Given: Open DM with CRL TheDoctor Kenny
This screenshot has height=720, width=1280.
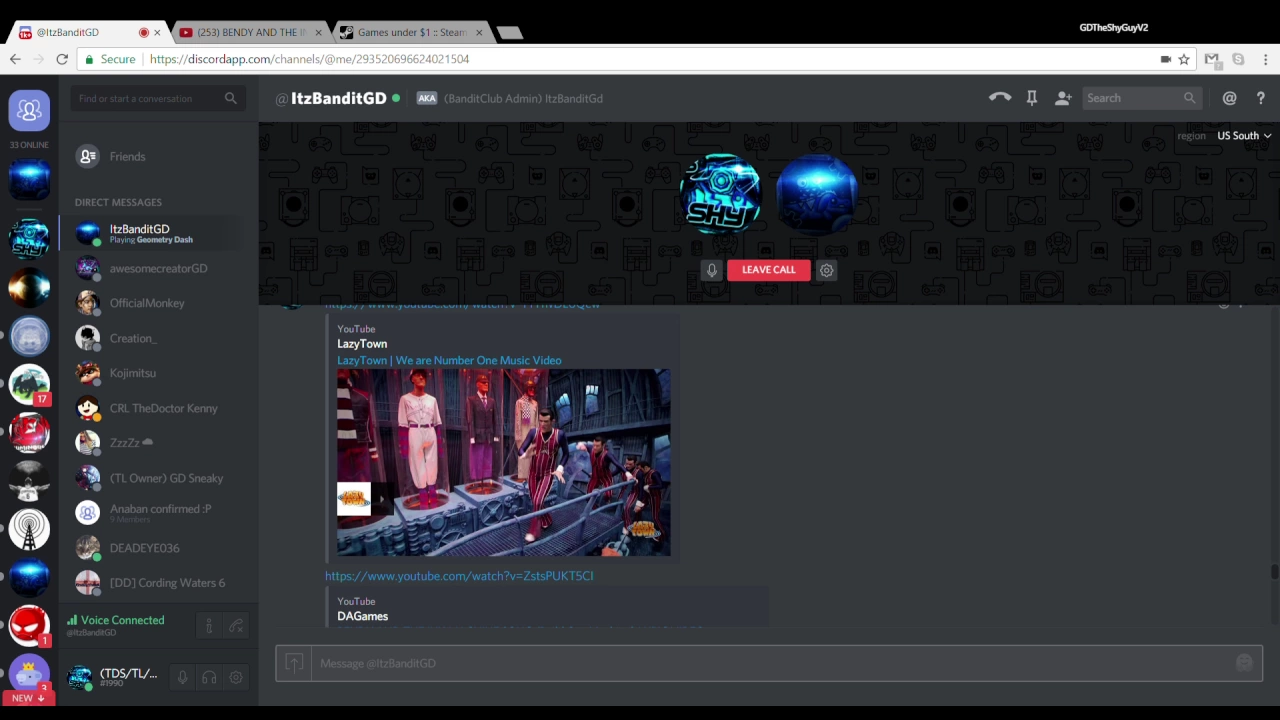Looking at the screenshot, I should tap(158, 408).
